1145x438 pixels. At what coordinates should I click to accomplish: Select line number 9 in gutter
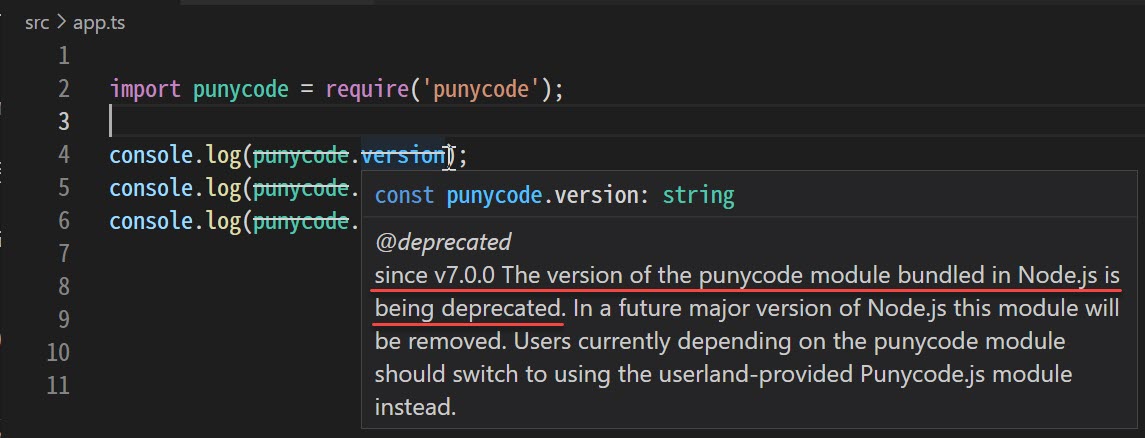[x=63, y=319]
